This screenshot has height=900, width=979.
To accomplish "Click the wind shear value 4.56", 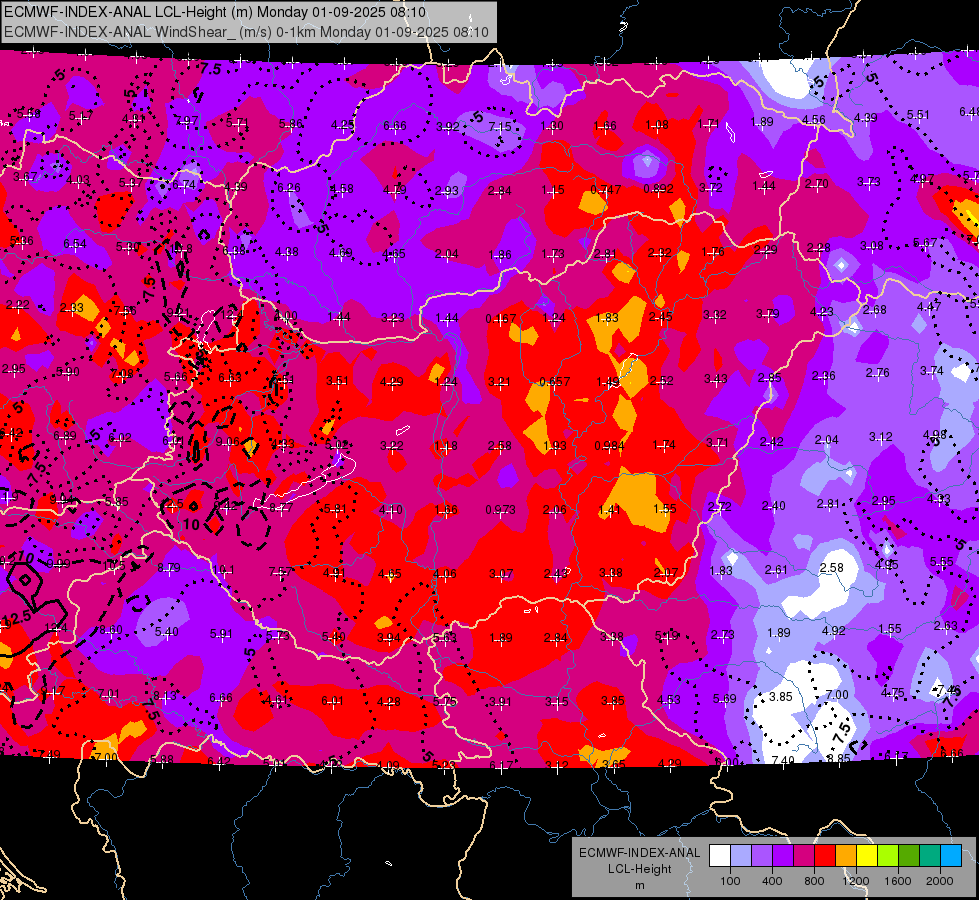I will tap(814, 119).
